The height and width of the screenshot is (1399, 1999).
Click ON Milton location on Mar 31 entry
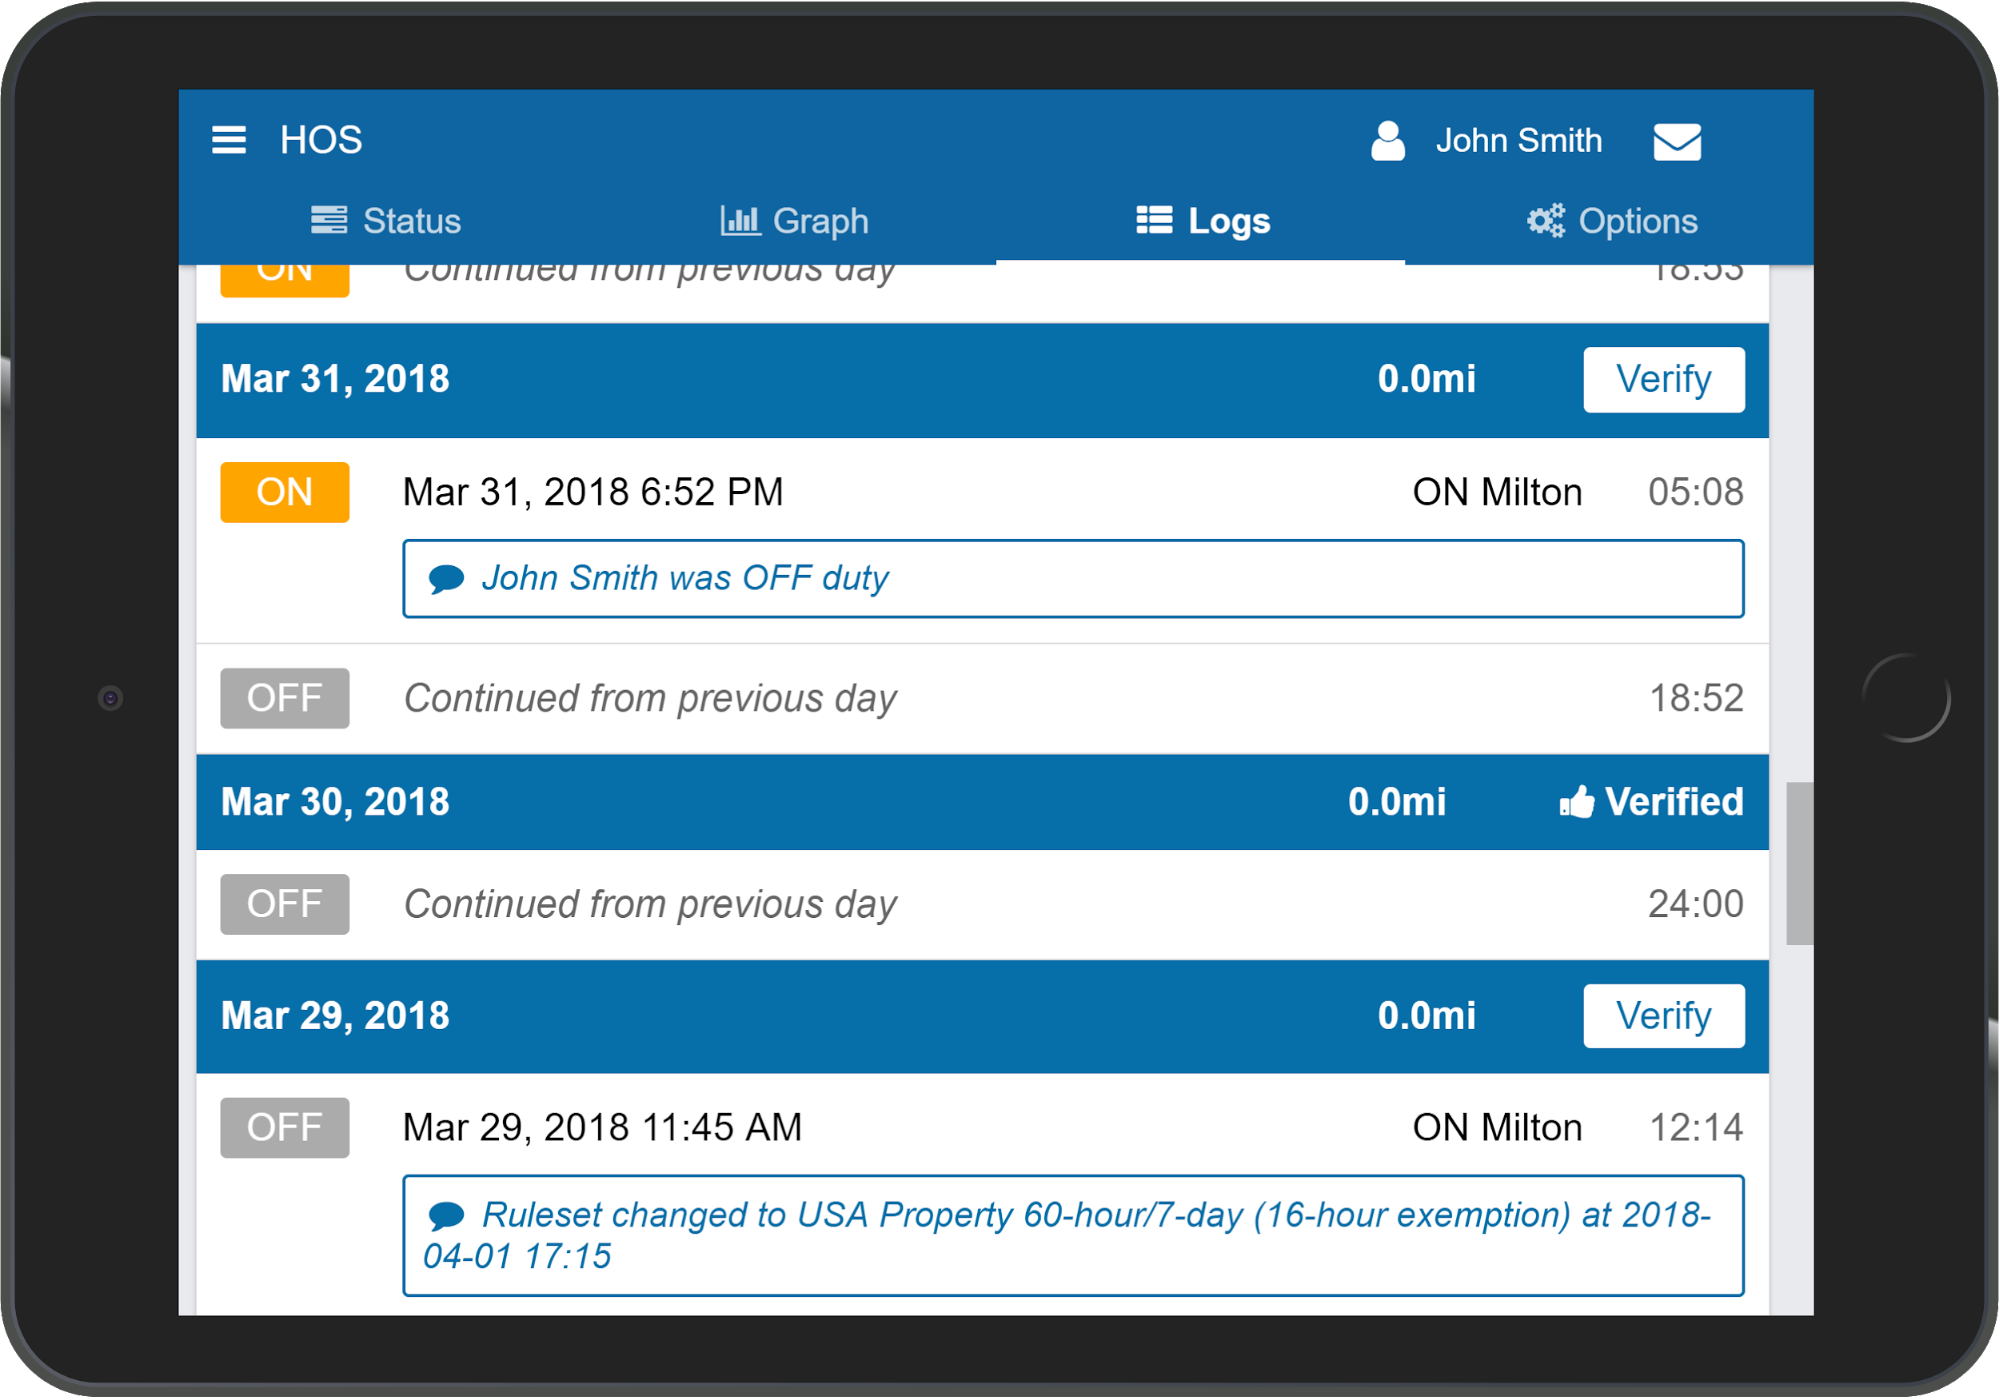(1497, 492)
